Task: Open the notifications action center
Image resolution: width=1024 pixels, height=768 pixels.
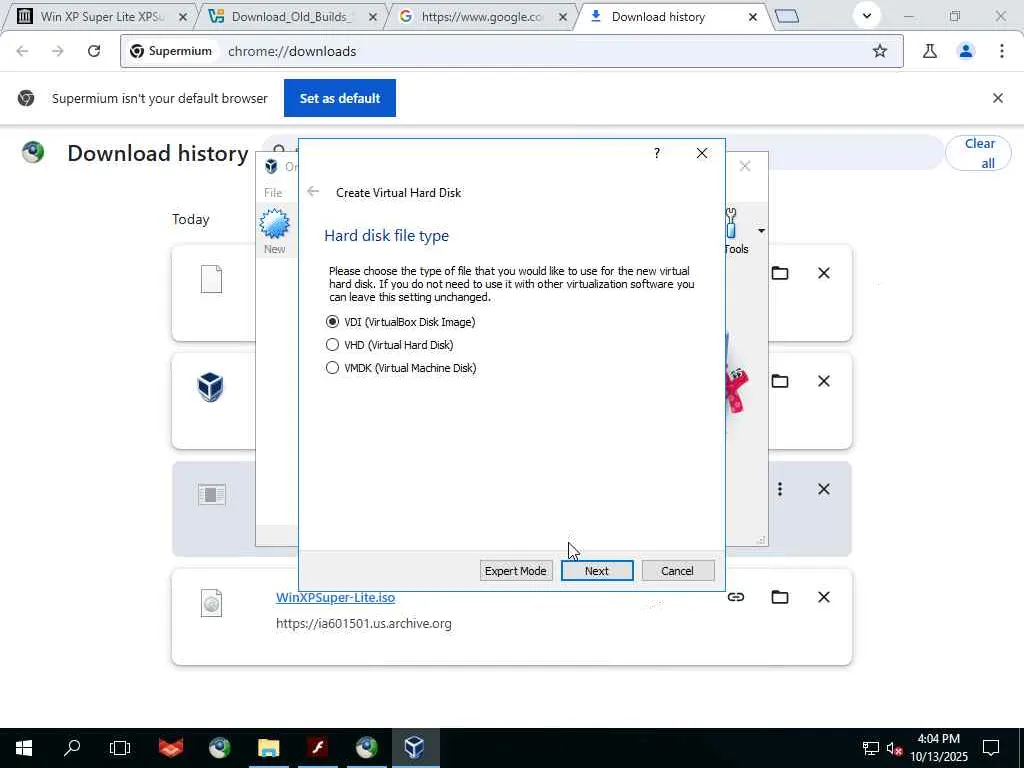Action: coord(991,748)
